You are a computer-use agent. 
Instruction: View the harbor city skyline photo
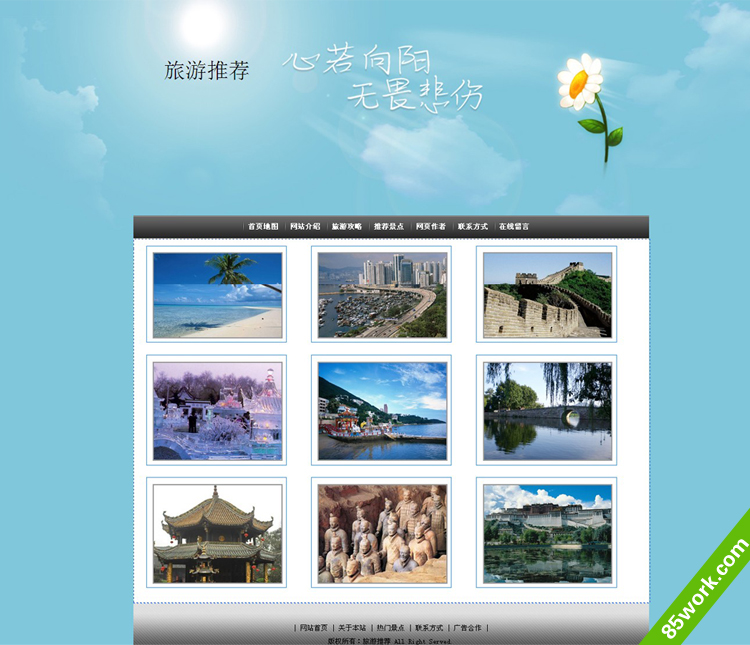[382, 295]
